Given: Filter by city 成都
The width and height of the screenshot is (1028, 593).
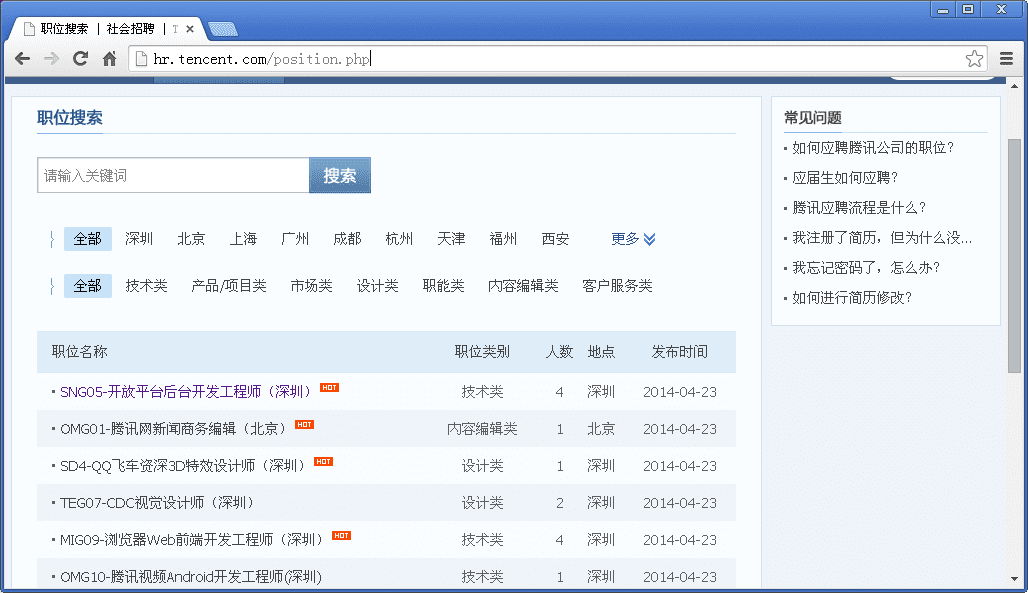Looking at the screenshot, I should [x=347, y=239].
